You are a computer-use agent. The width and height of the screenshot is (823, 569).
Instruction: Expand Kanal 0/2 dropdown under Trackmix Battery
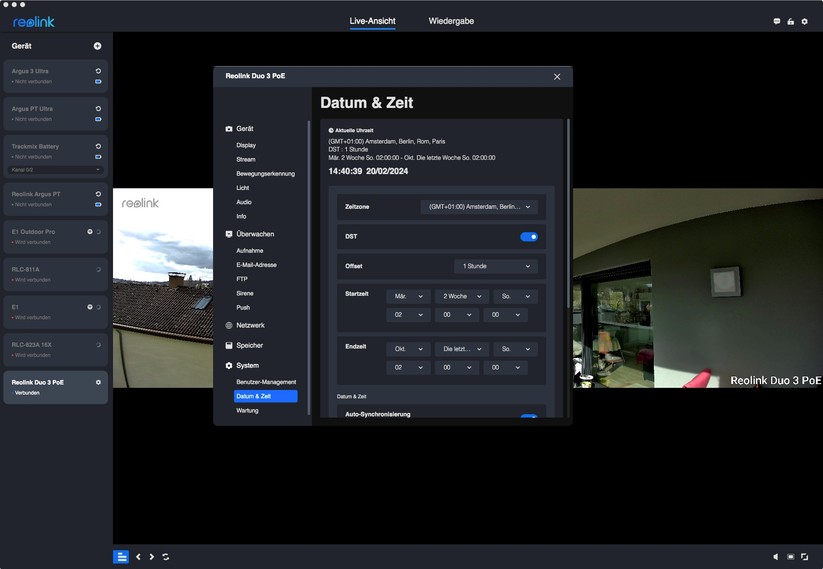(57, 170)
